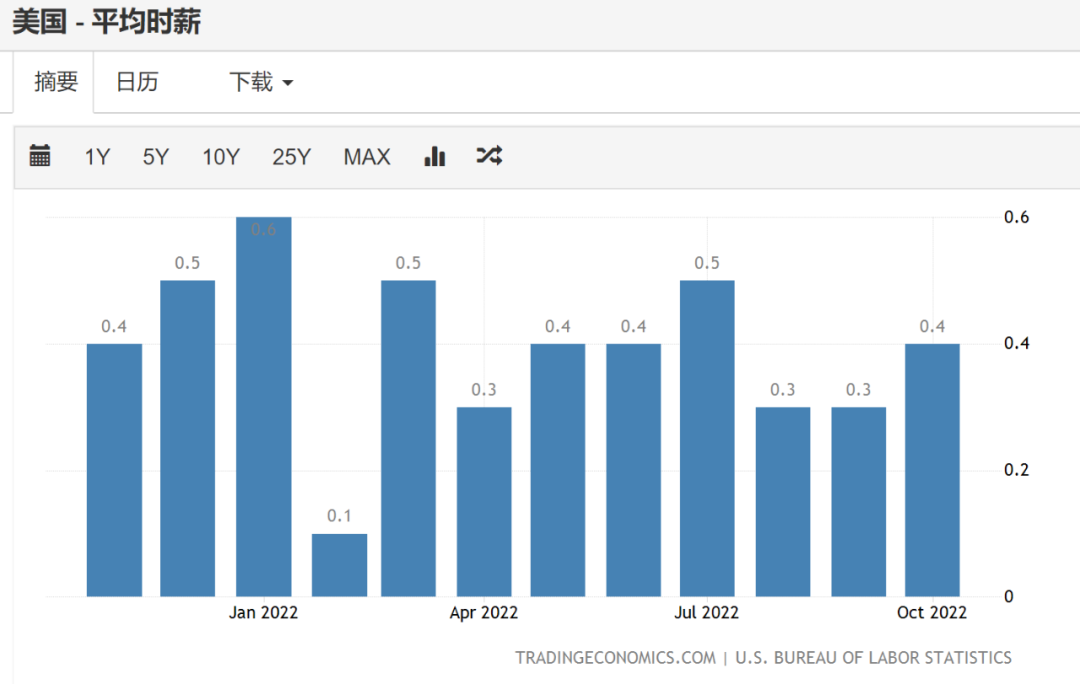This screenshot has height=684, width=1080.
Task: Switch to the 日历 tab
Action: [137, 82]
